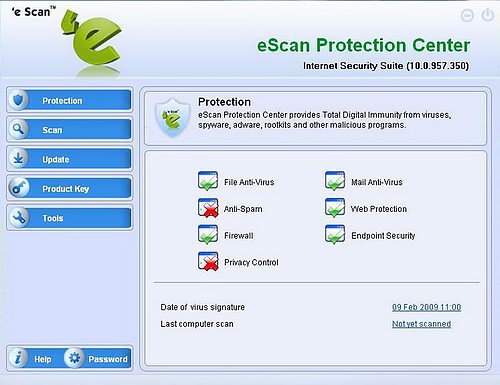500x385 pixels.
Task: Click the key icon on Product Key
Action: (18, 188)
